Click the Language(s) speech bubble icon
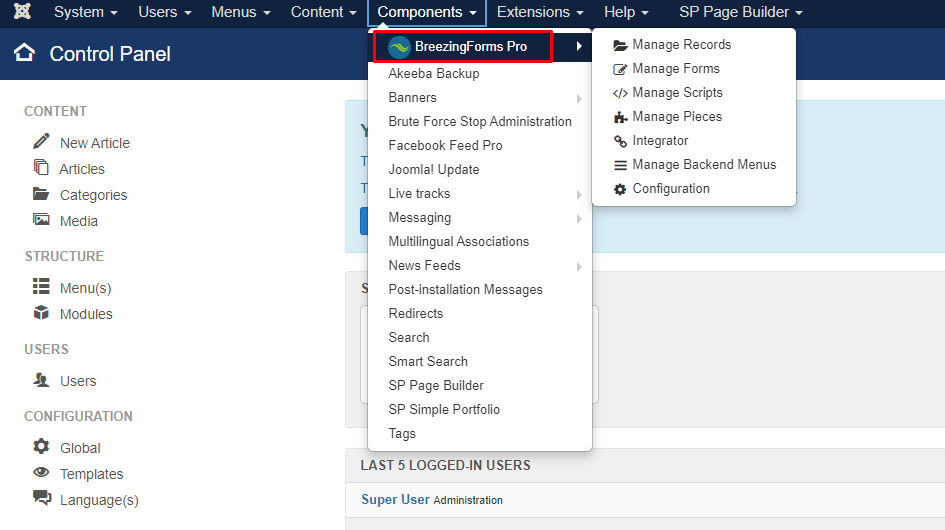The width and height of the screenshot is (945, 530). [42, 498]
